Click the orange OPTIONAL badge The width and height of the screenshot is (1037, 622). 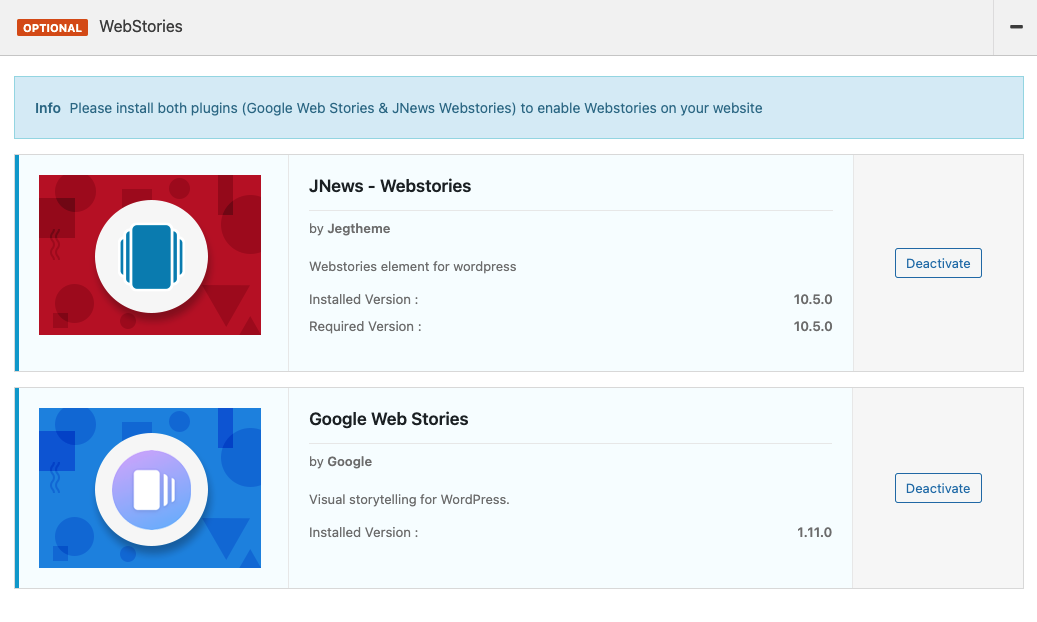[x=52, y=28]
